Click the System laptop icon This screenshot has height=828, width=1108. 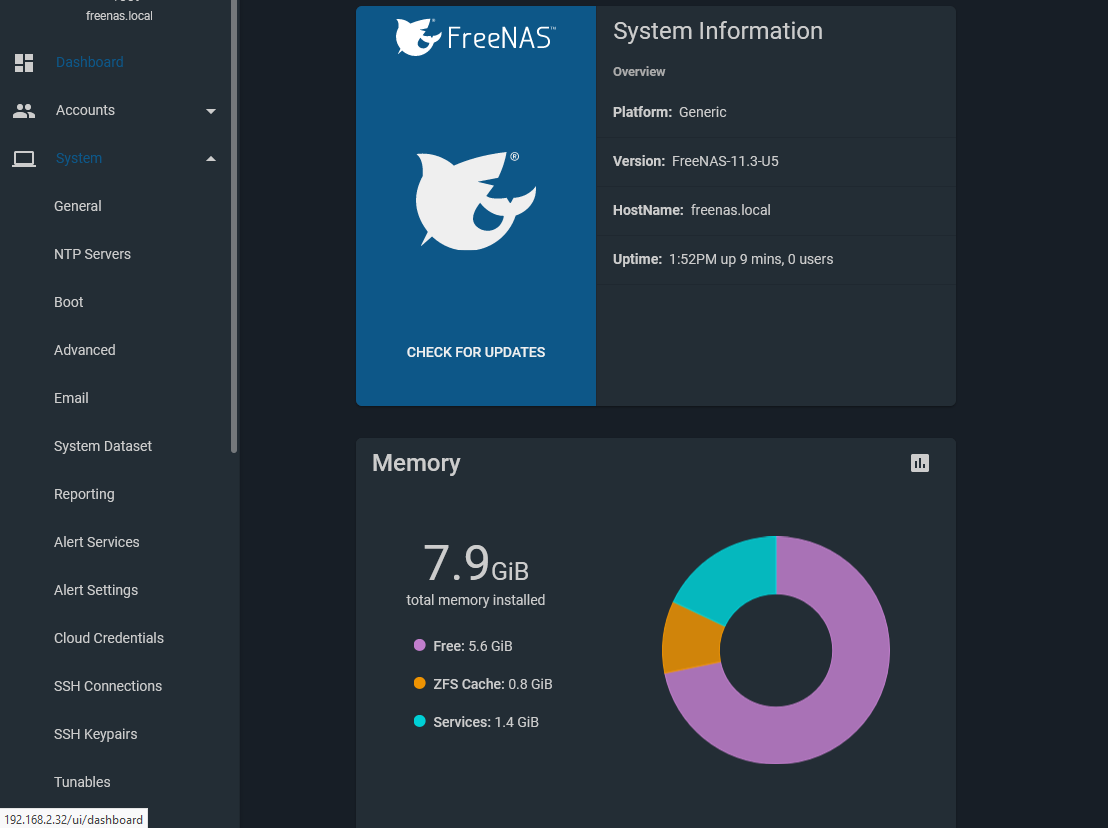pos(24,159)
